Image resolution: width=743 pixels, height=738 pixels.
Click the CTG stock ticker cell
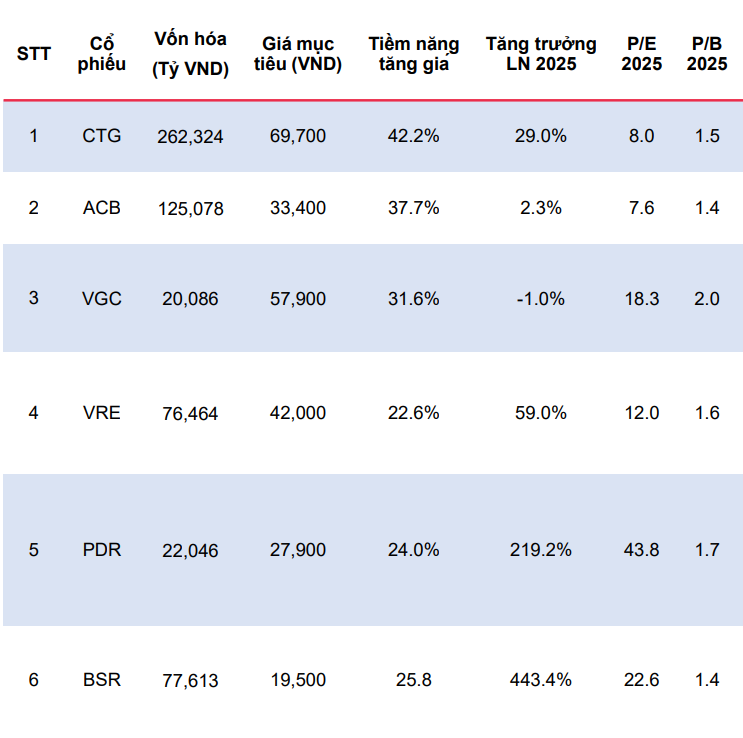click(101, 136)
